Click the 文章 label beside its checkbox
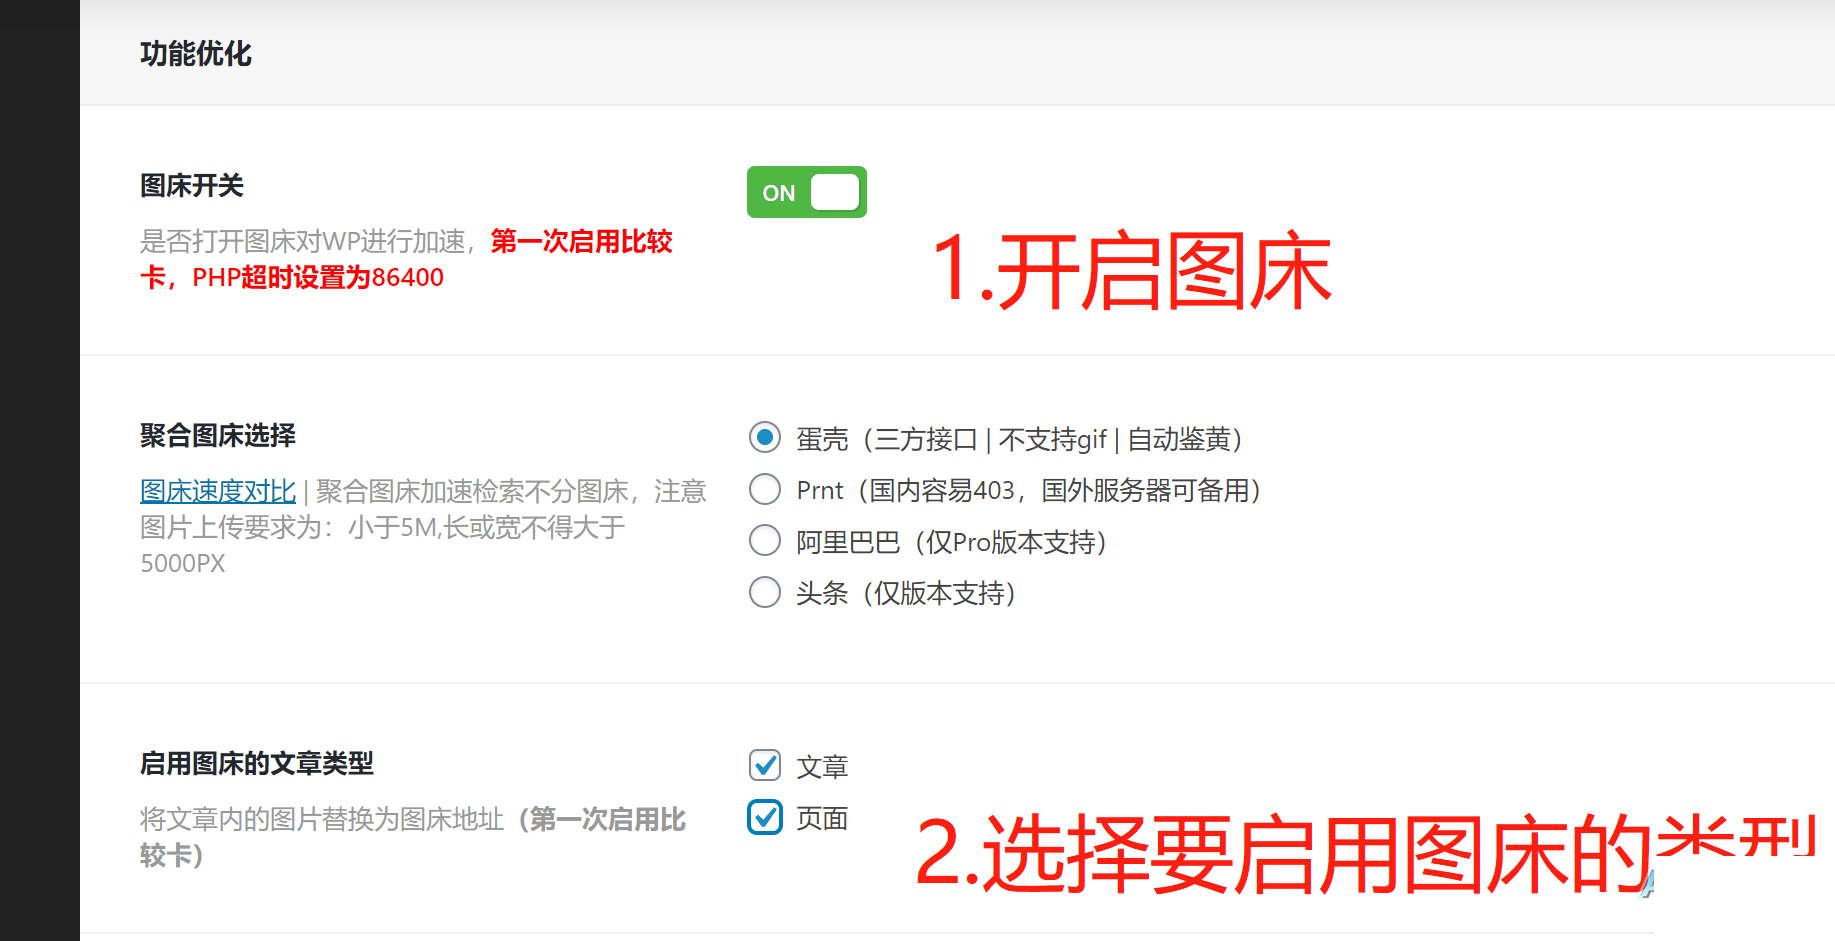1835x941 pixels. (x=822, y=767)
